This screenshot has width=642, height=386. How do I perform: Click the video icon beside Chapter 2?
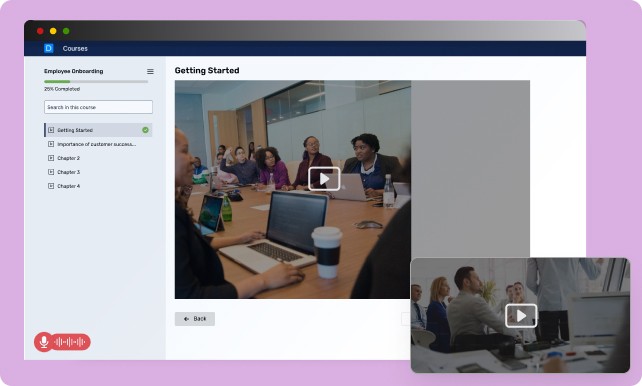click(51, 158)
